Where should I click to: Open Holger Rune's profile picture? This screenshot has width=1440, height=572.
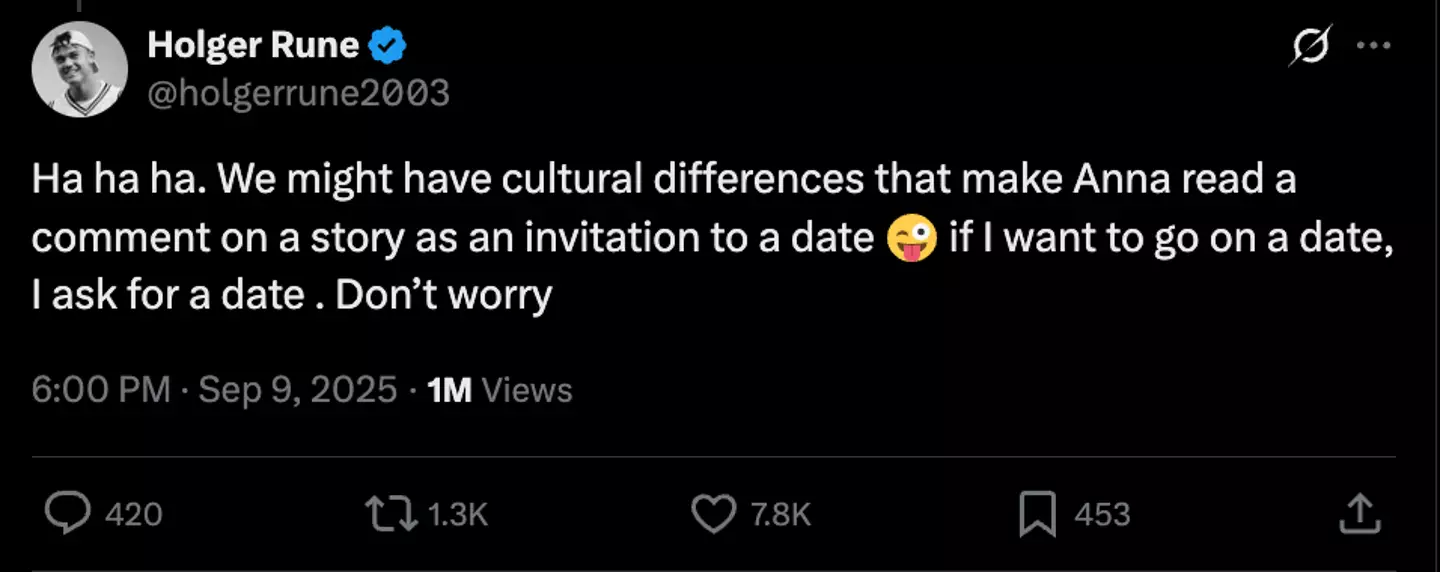(x=79, y=68)
